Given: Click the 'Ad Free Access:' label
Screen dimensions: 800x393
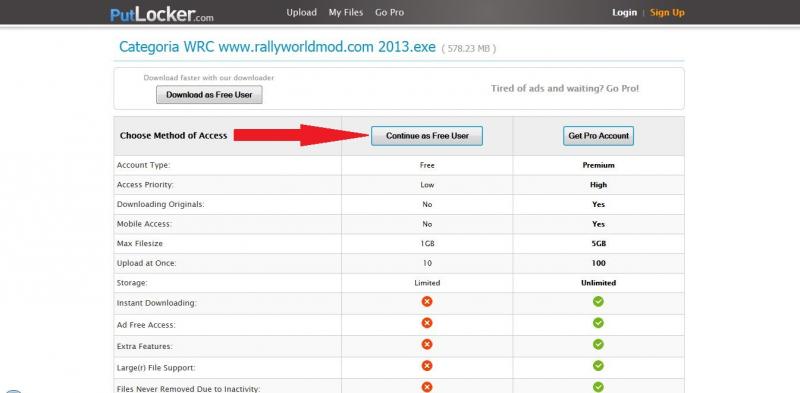Looking at the screenshot, I should [x=146, y=325].
